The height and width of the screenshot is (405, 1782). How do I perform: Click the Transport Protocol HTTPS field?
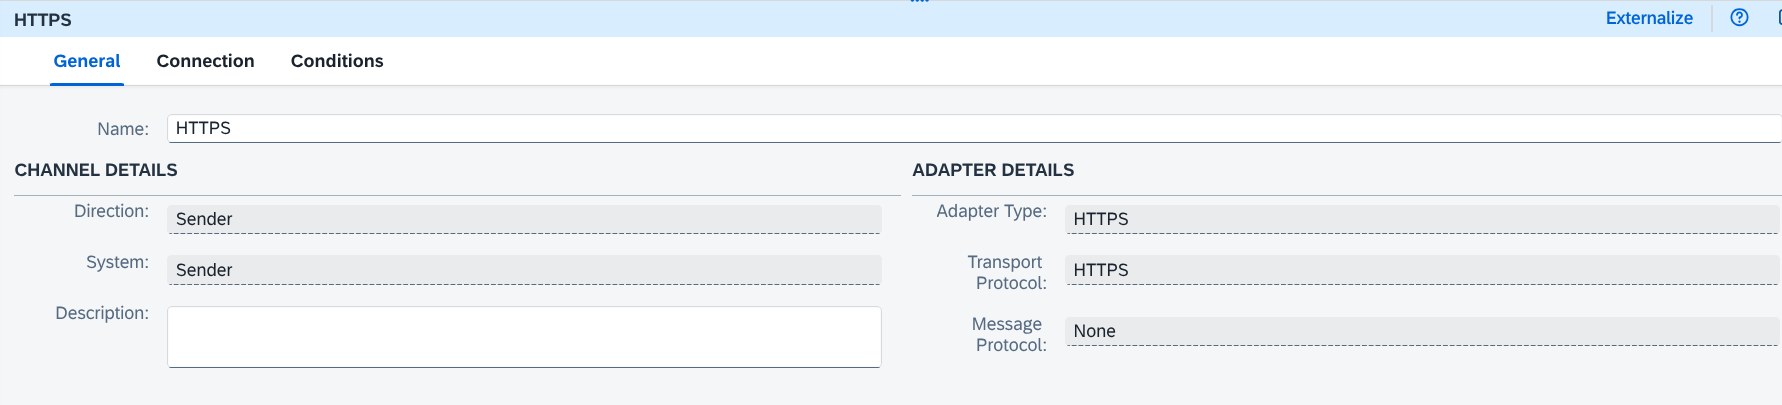[1423, 270]
